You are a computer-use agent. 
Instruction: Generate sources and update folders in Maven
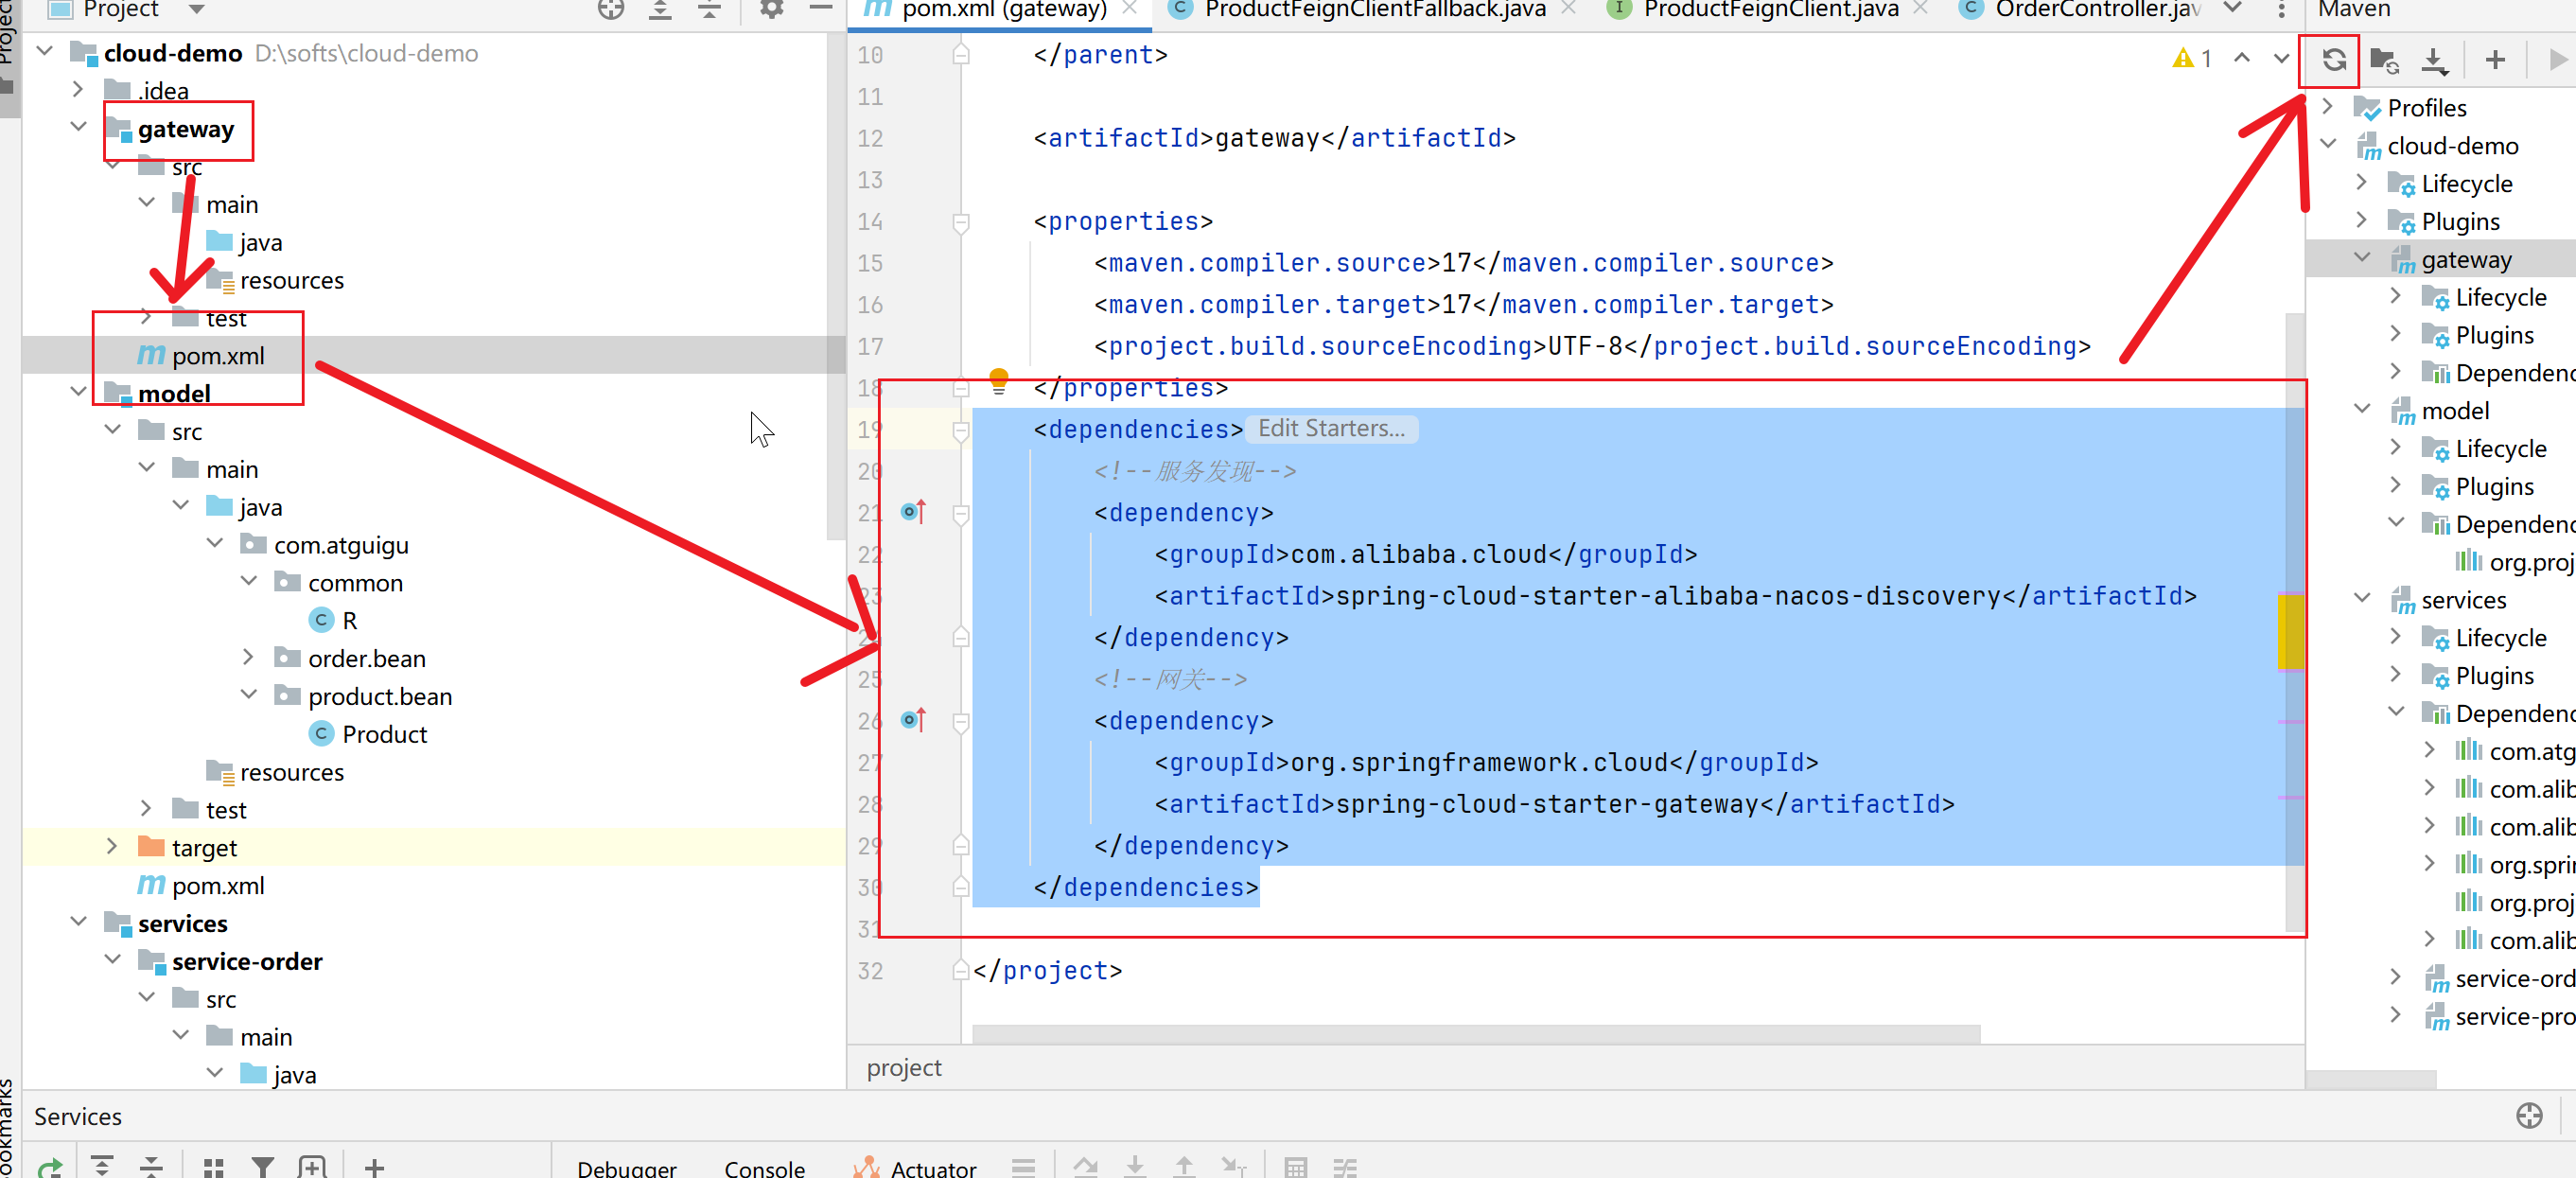pos(2385,60)
